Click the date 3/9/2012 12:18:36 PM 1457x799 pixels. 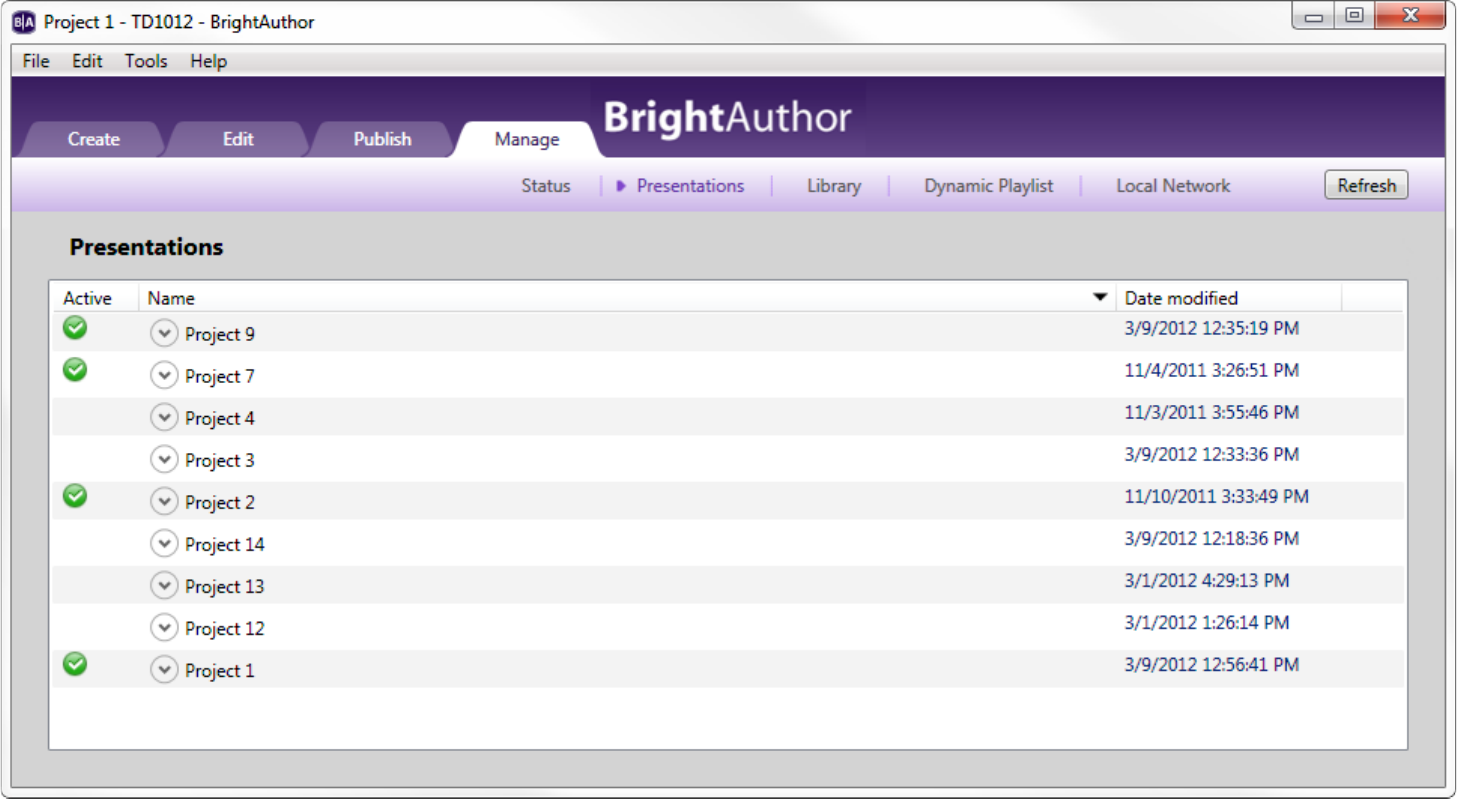pos(1212,538)
